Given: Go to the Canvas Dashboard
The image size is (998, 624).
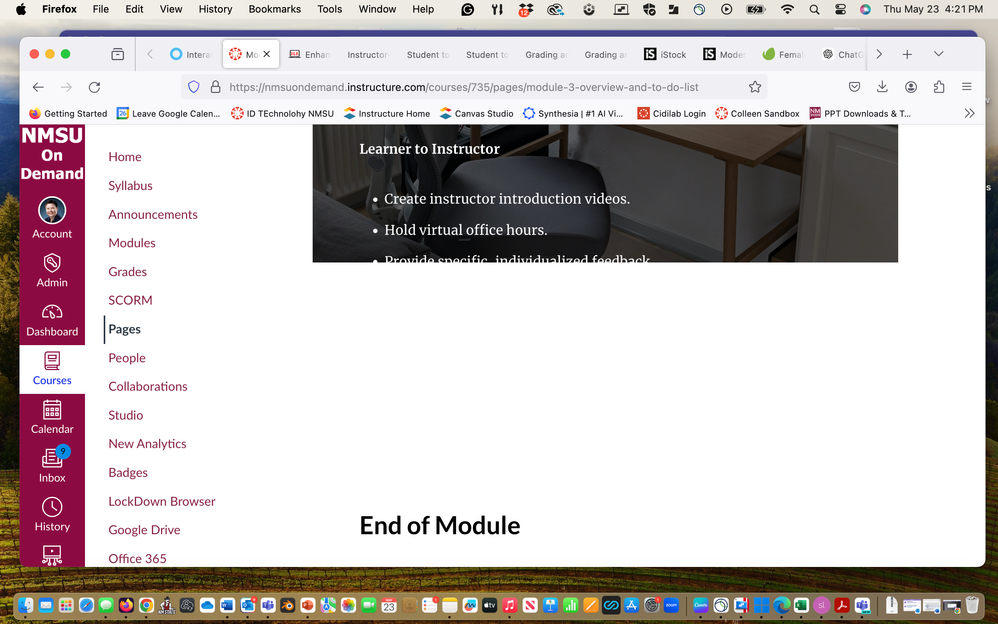Looking at the screenshot, I should pyautogui.click(x=52, y=320).
